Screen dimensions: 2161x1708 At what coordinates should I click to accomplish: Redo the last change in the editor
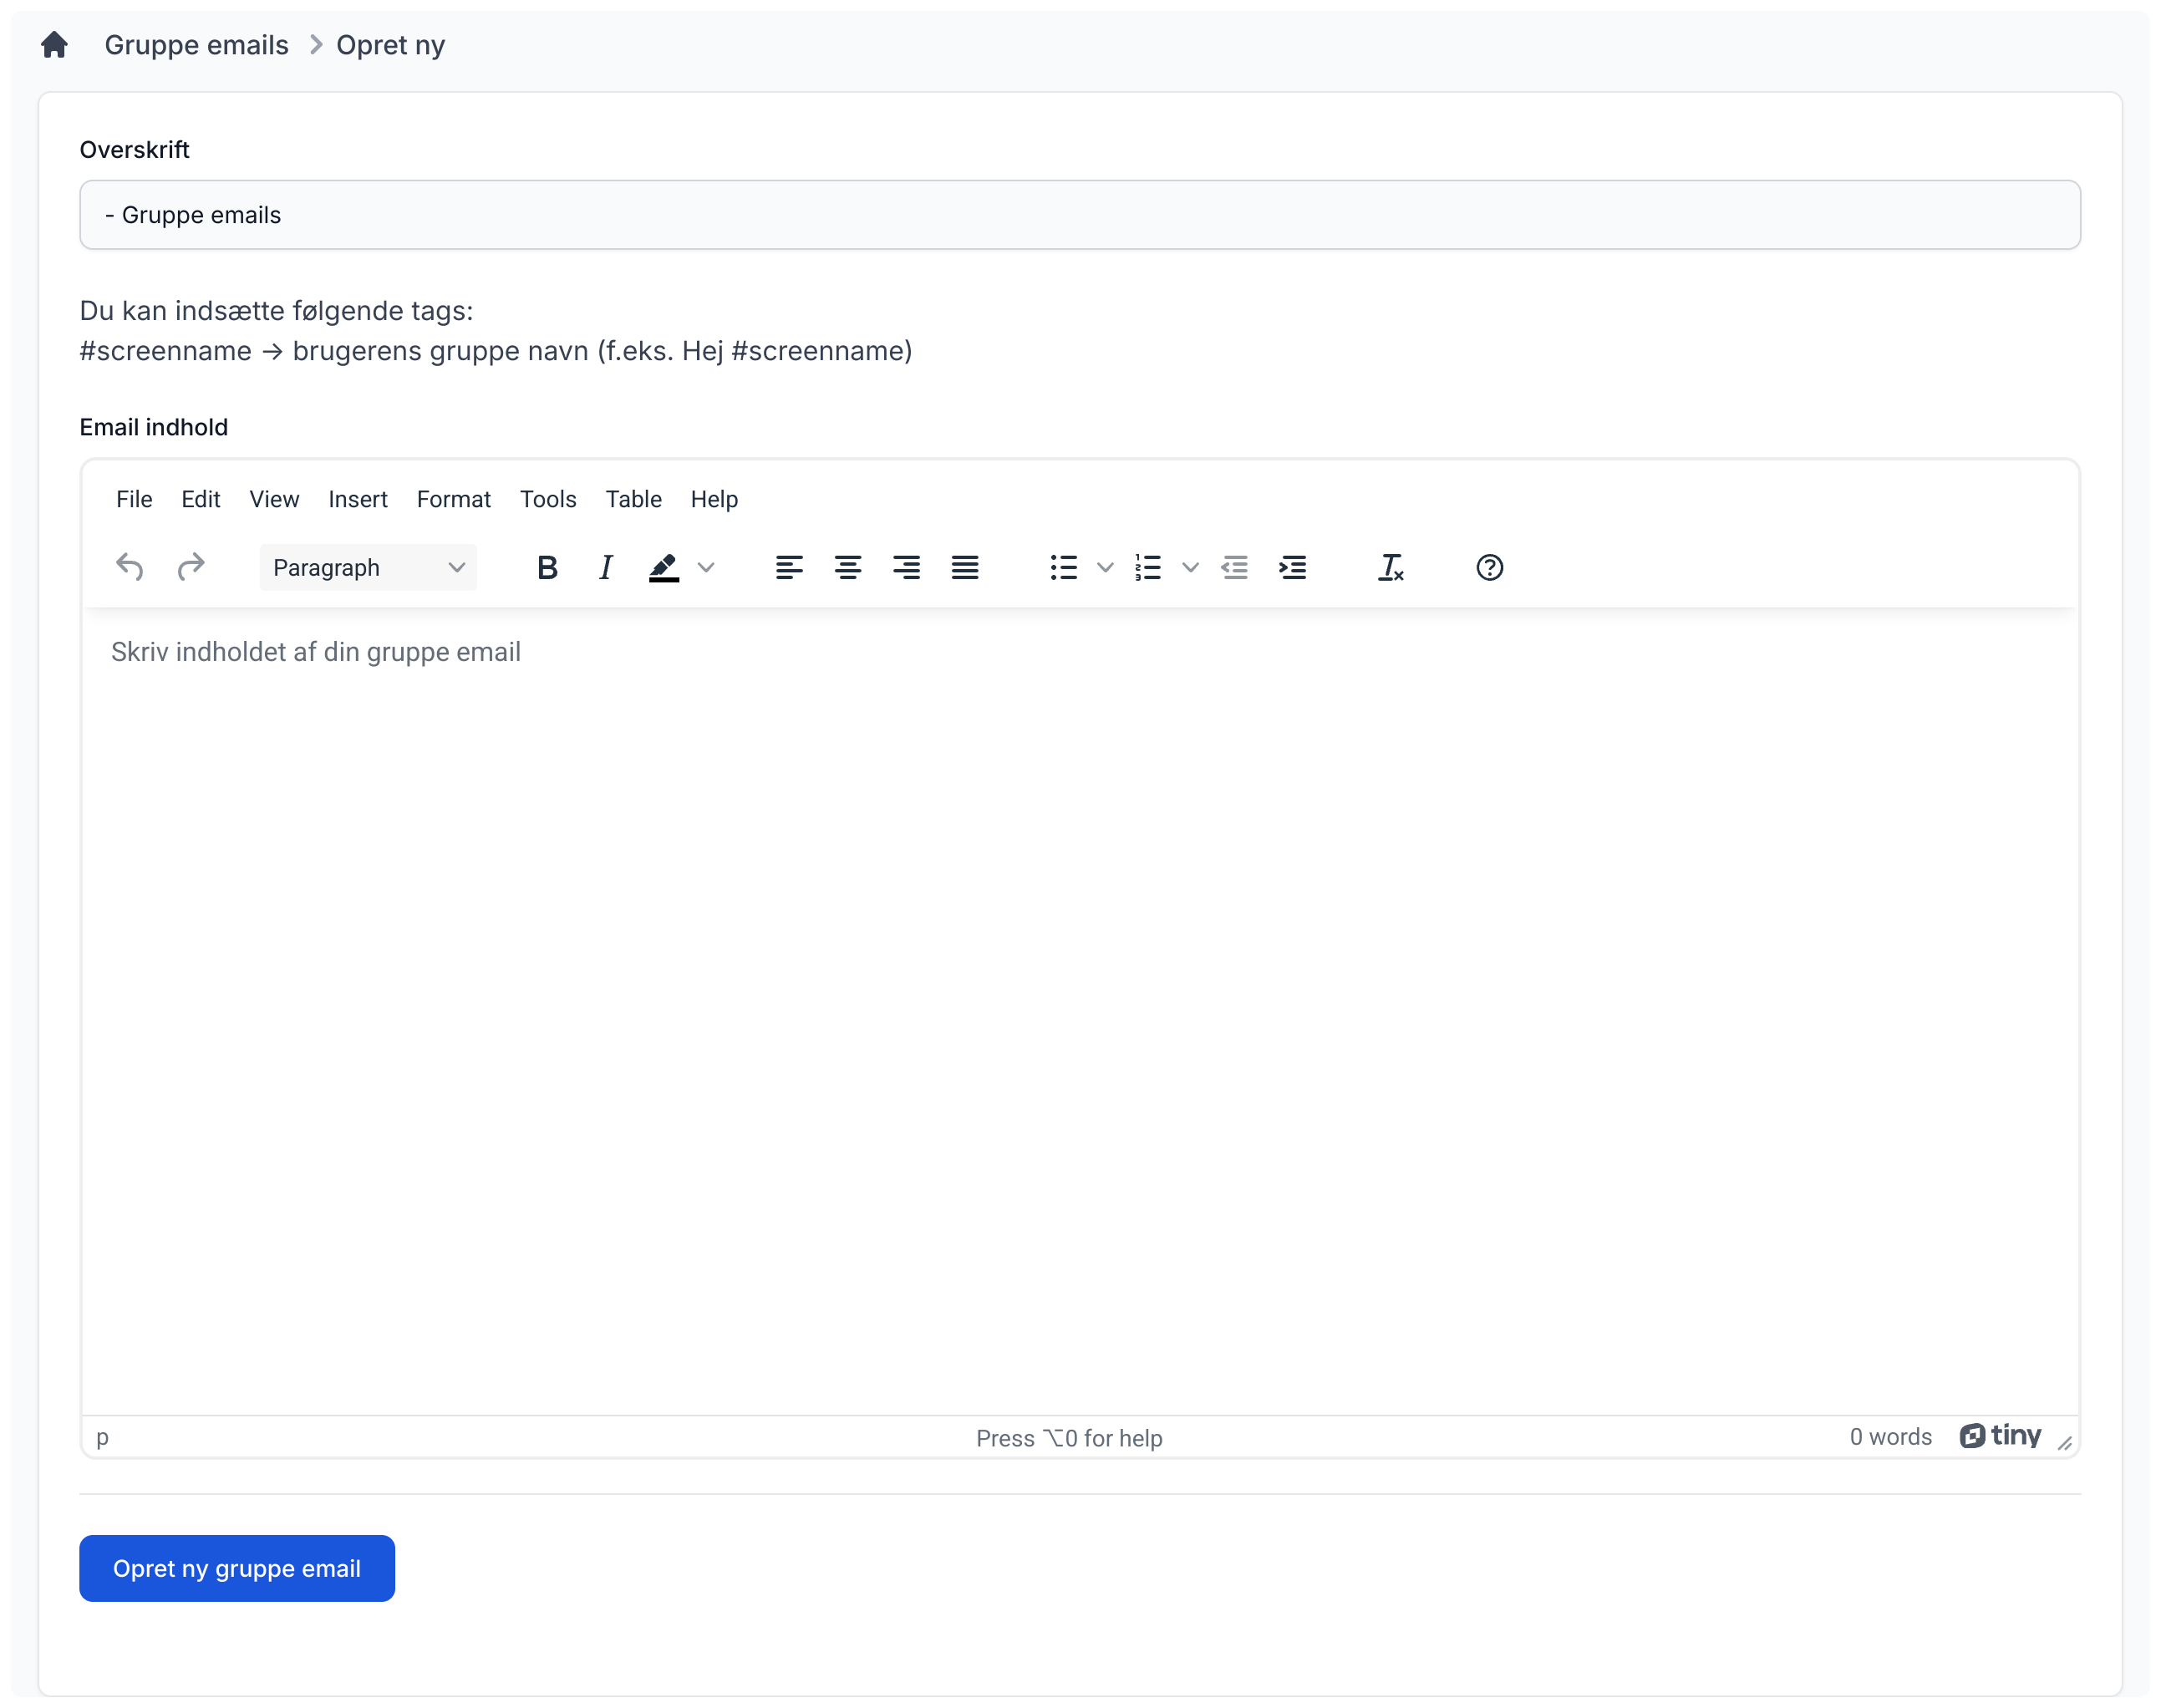click(x=192, y=567)
